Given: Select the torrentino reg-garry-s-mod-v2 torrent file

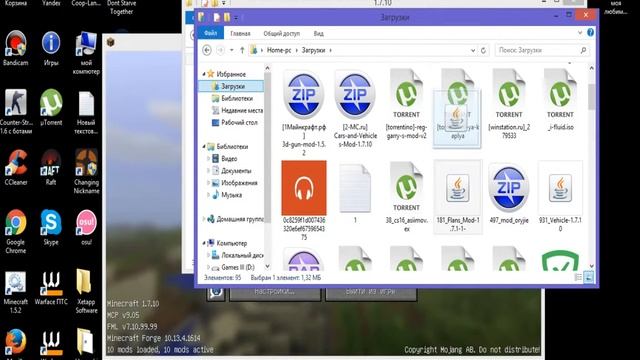Looking at the screenshot, I should (x=406, y=104).
